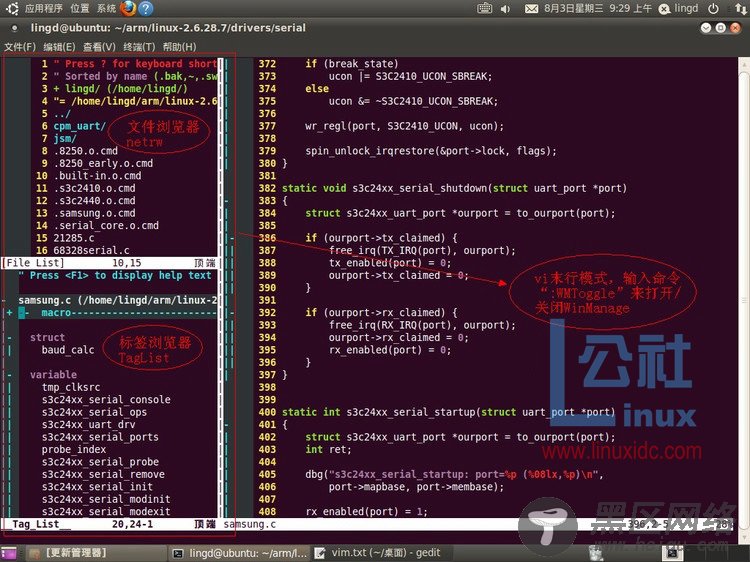This screenshot has height=562, width=750.
Task: Select s3c24xx_serial_probe tag
Action: coord(100,462)
